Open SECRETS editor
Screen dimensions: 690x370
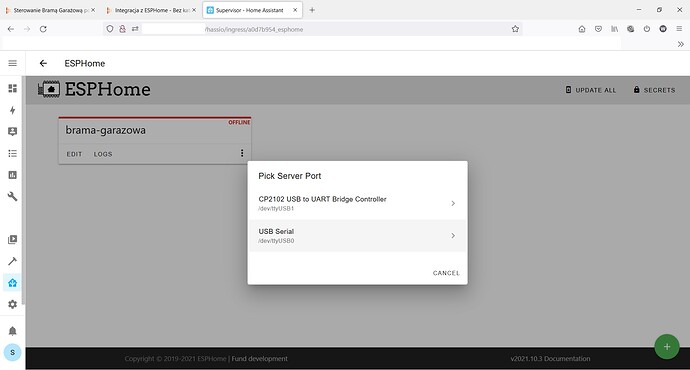pos(654,90)
